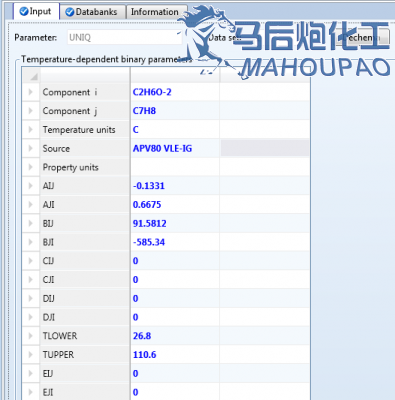Click the row arrow for Component j
Screen dimensions: 395x400
(31, 111)
